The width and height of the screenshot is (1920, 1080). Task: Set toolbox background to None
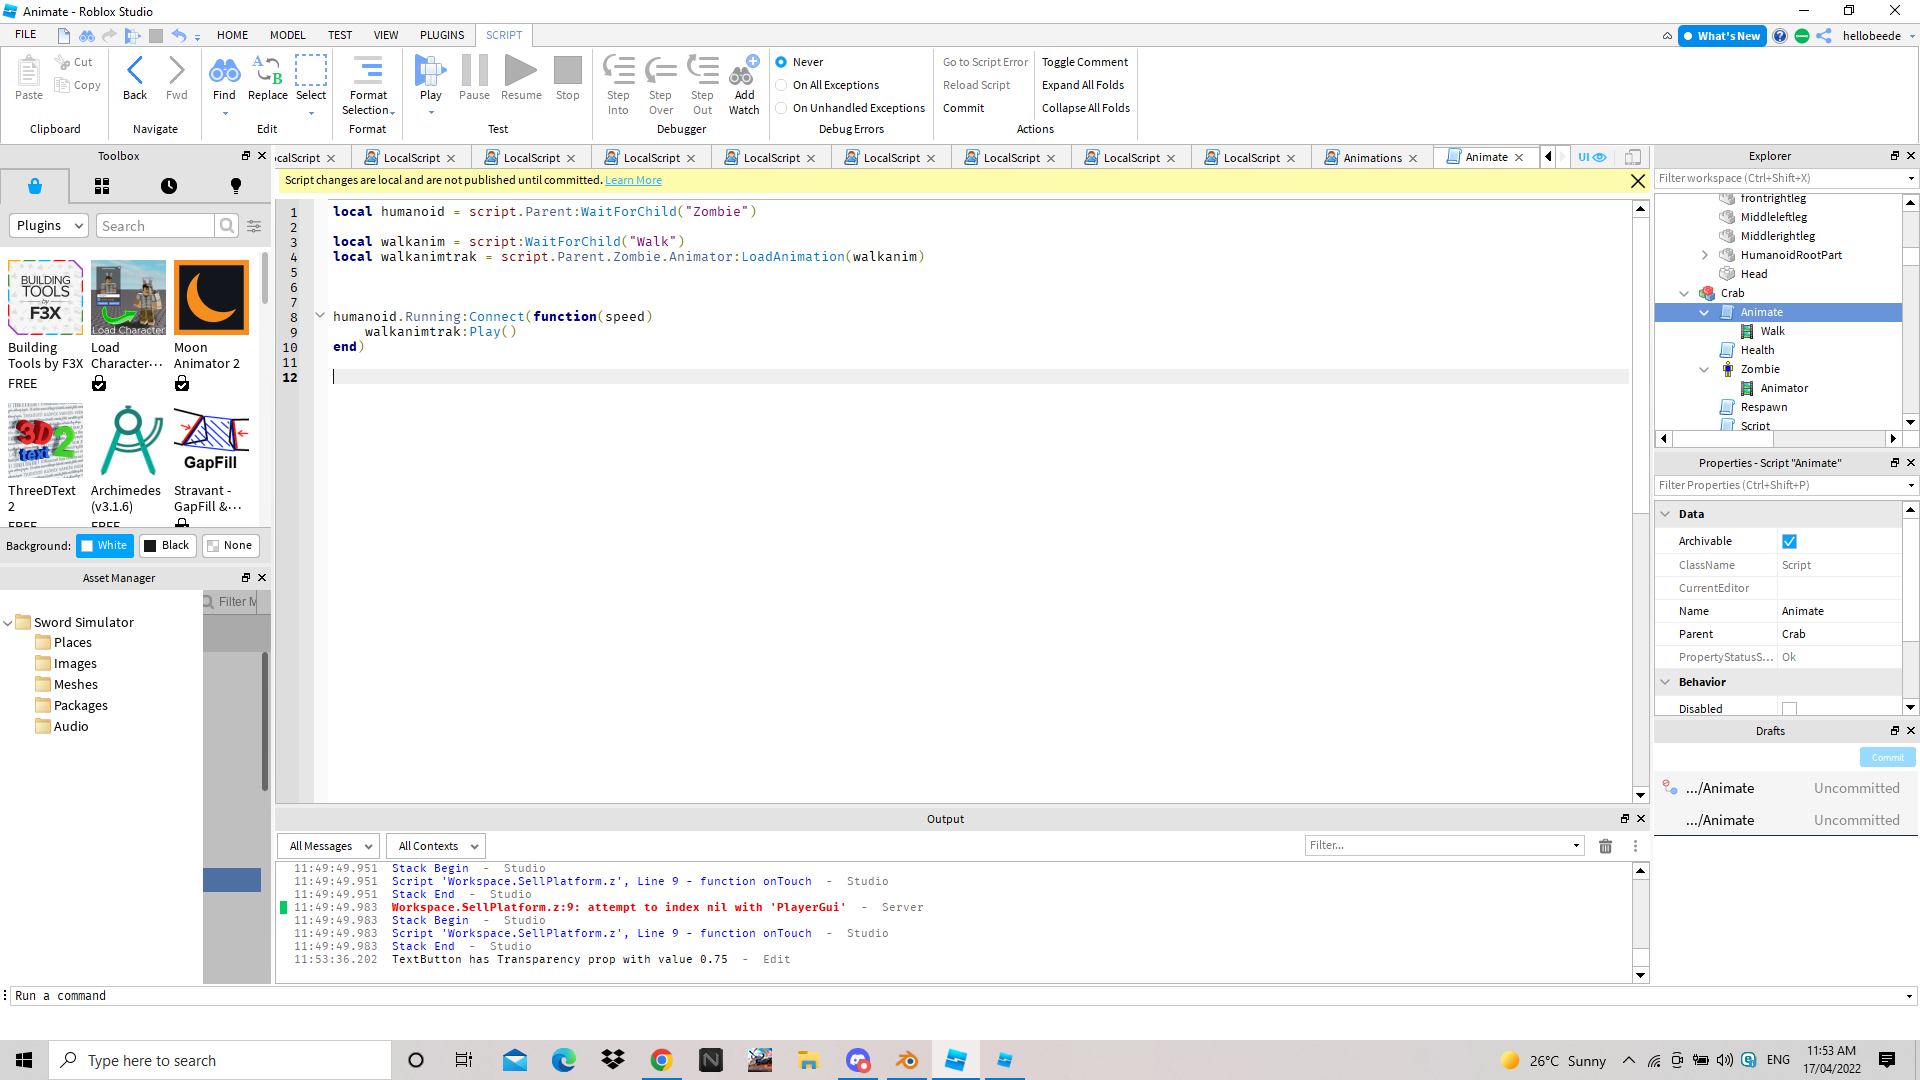pos(231,546)
